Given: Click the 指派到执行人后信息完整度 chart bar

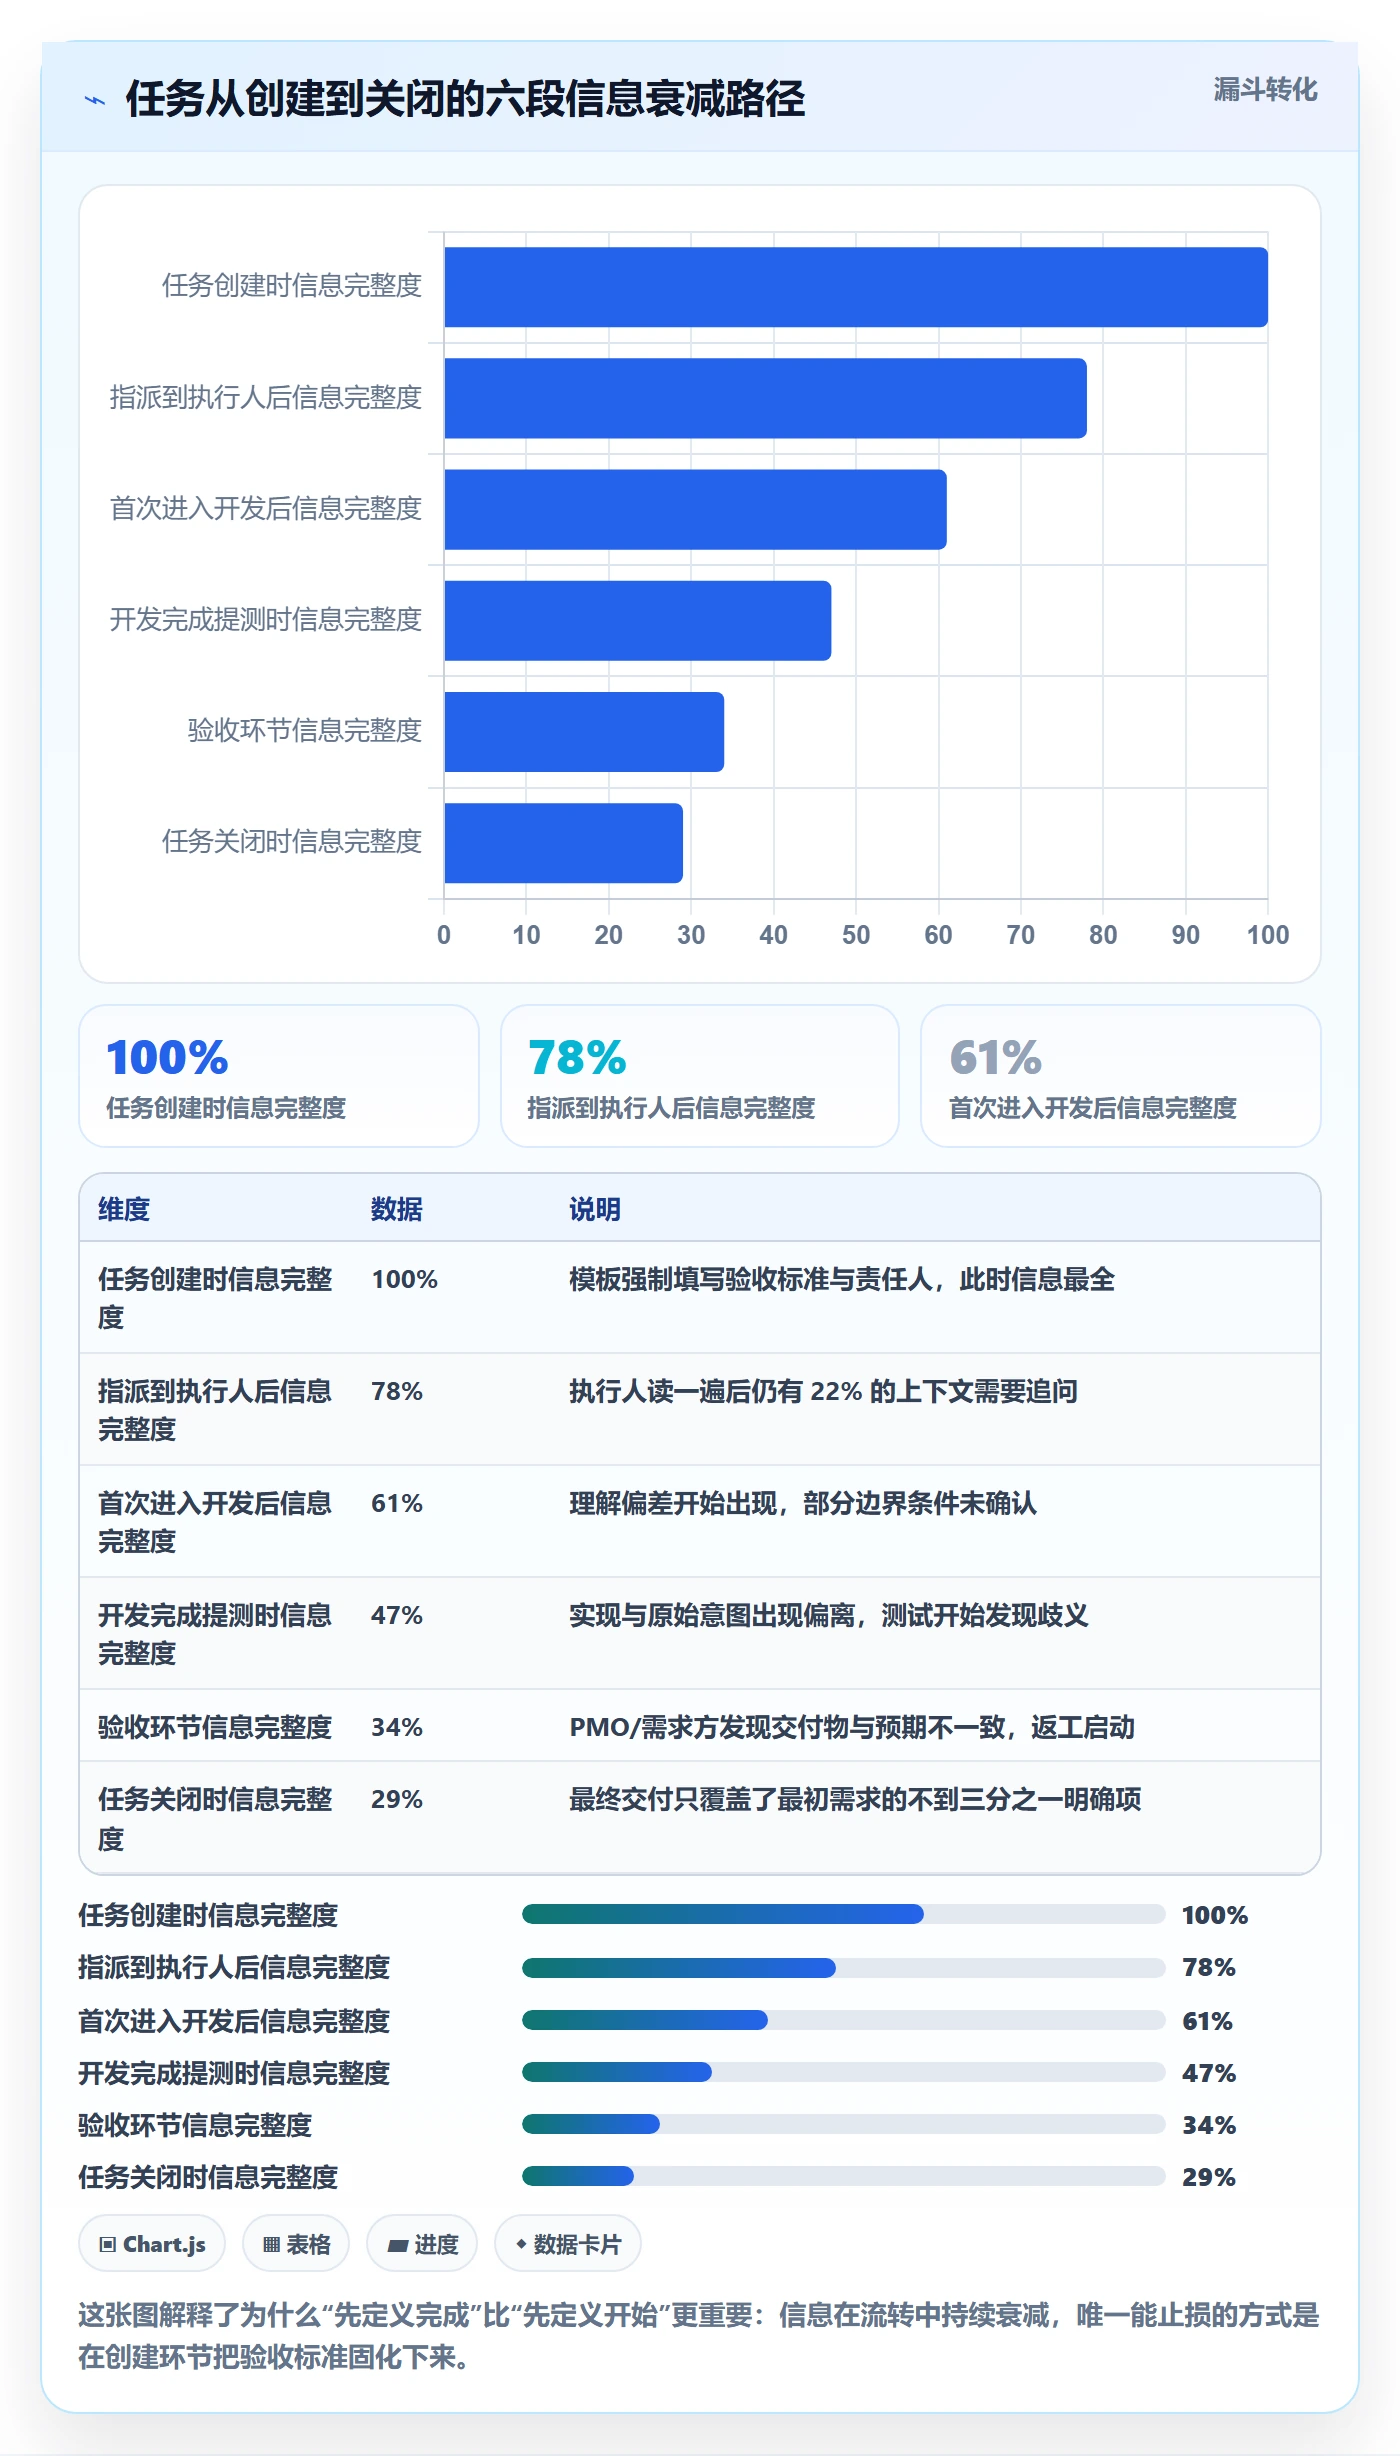Looking at the screenshot, I should click(x=766, y=398).
